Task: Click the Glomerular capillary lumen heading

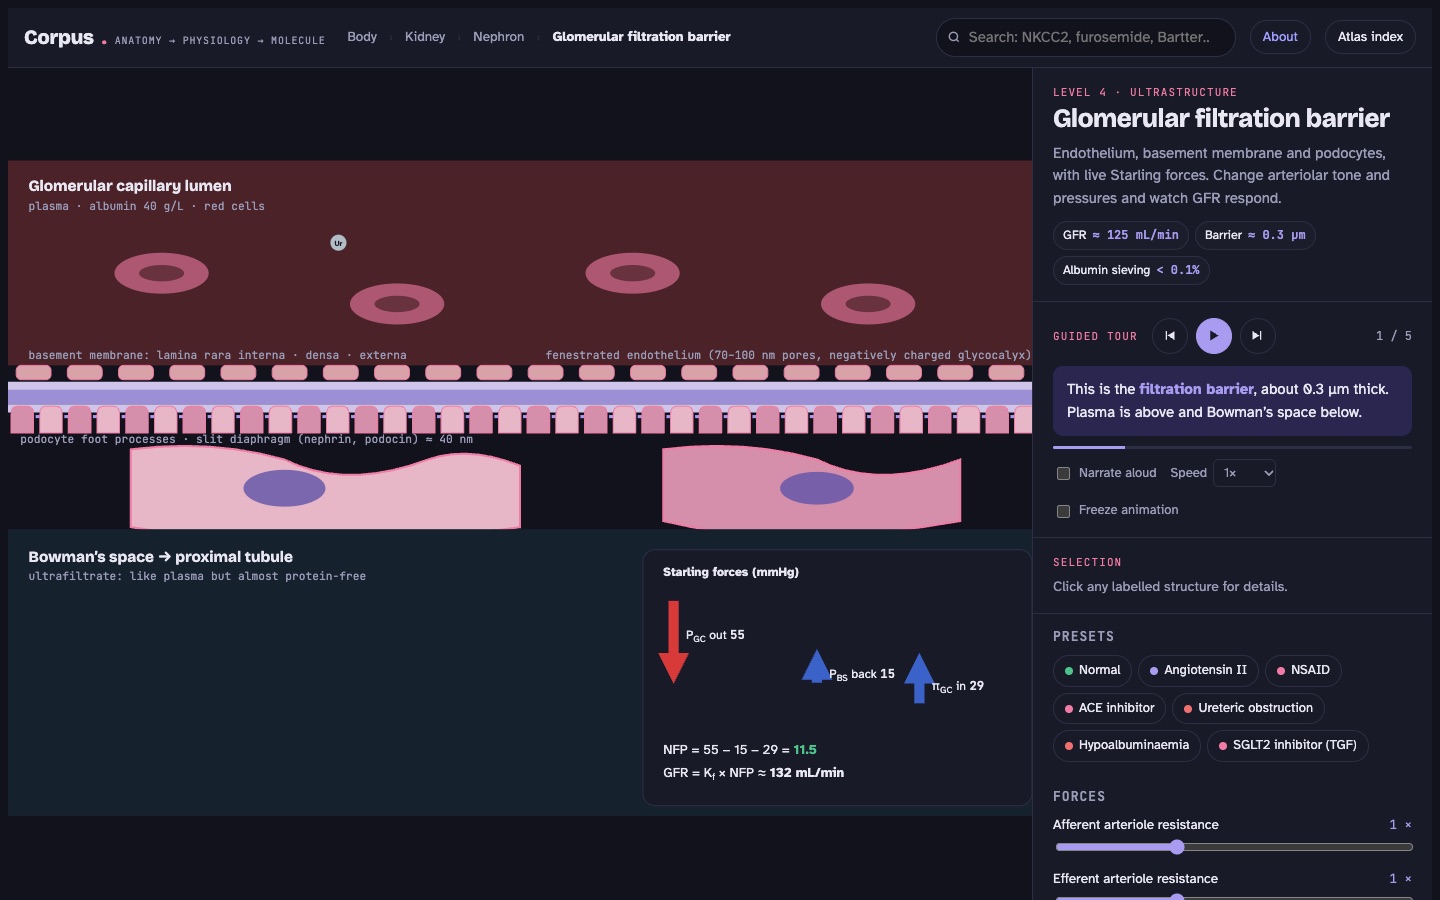Action: (x=130, y=186)
